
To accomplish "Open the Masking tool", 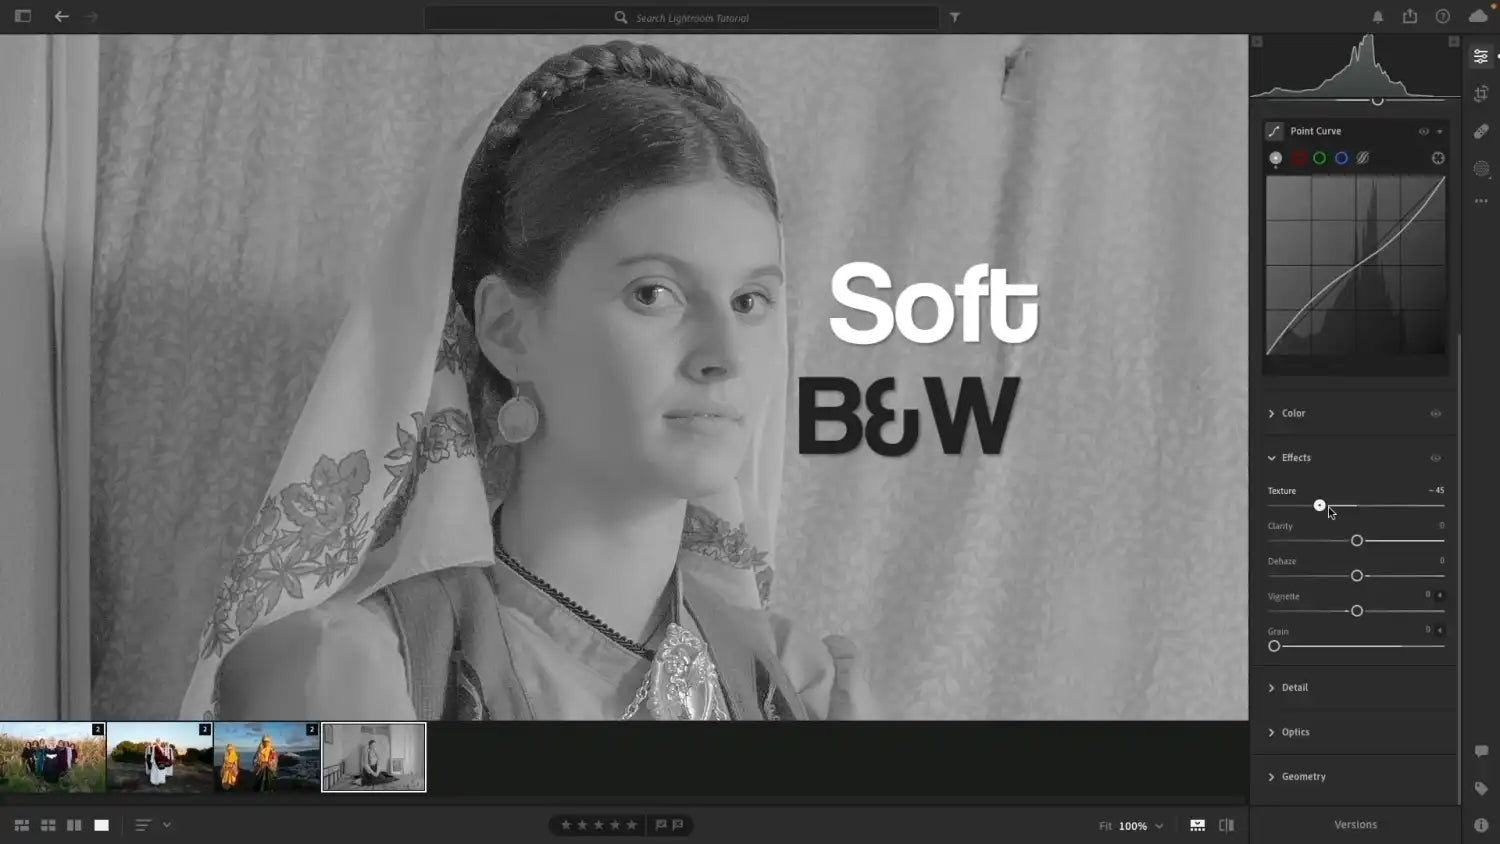I will [x=1481, y=168].
